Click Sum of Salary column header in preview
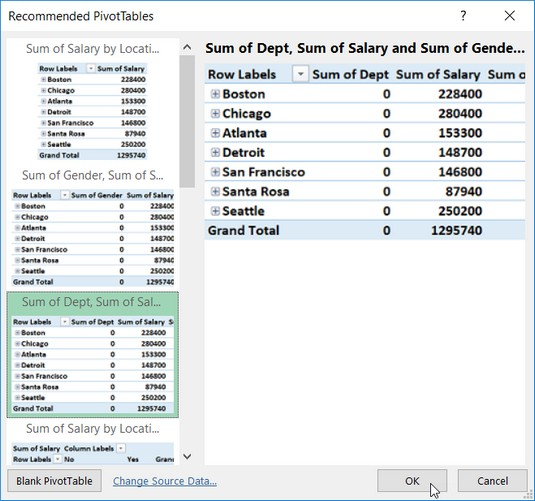Image resolution: width=535 pixels, height=501 pixels. click(x=438, y=74)
